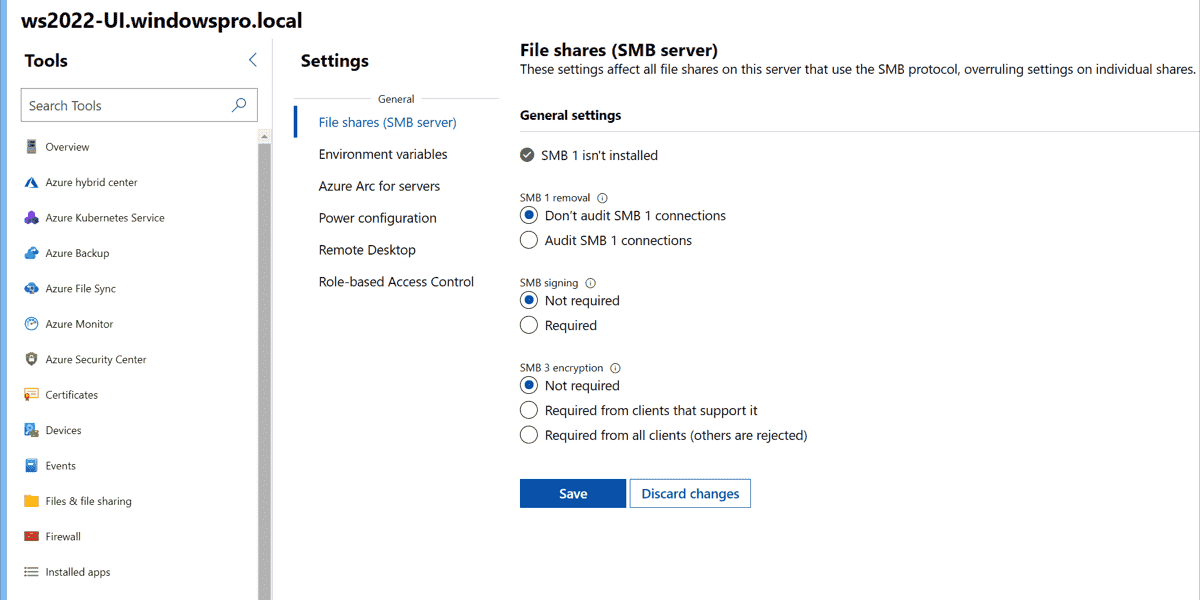Switch to Remote Desktop settings
This screenshot has width=1200, height=600.
(x=367, y=250)
